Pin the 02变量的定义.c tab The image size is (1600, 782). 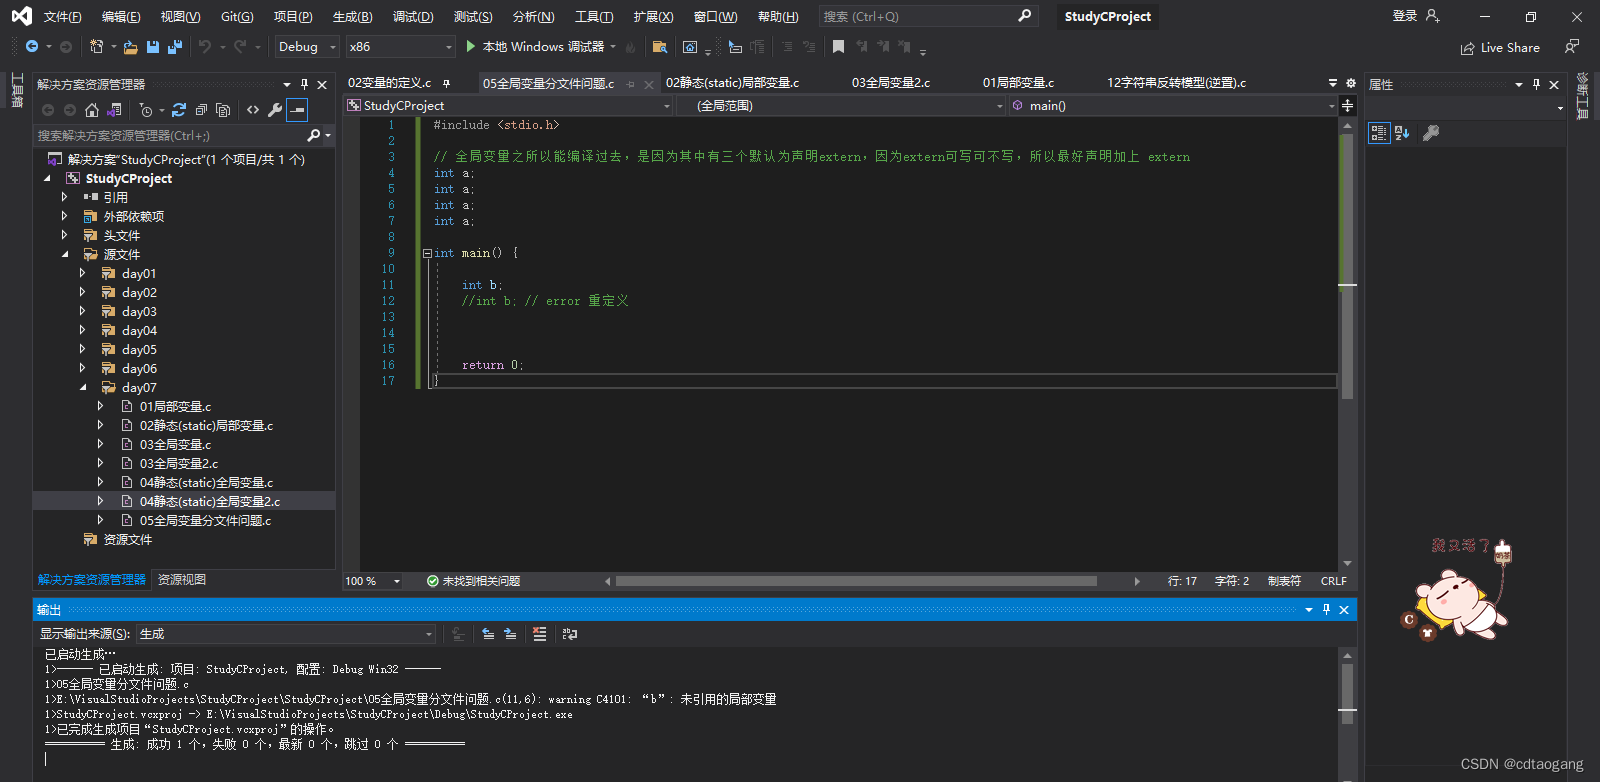click(446, 83)
